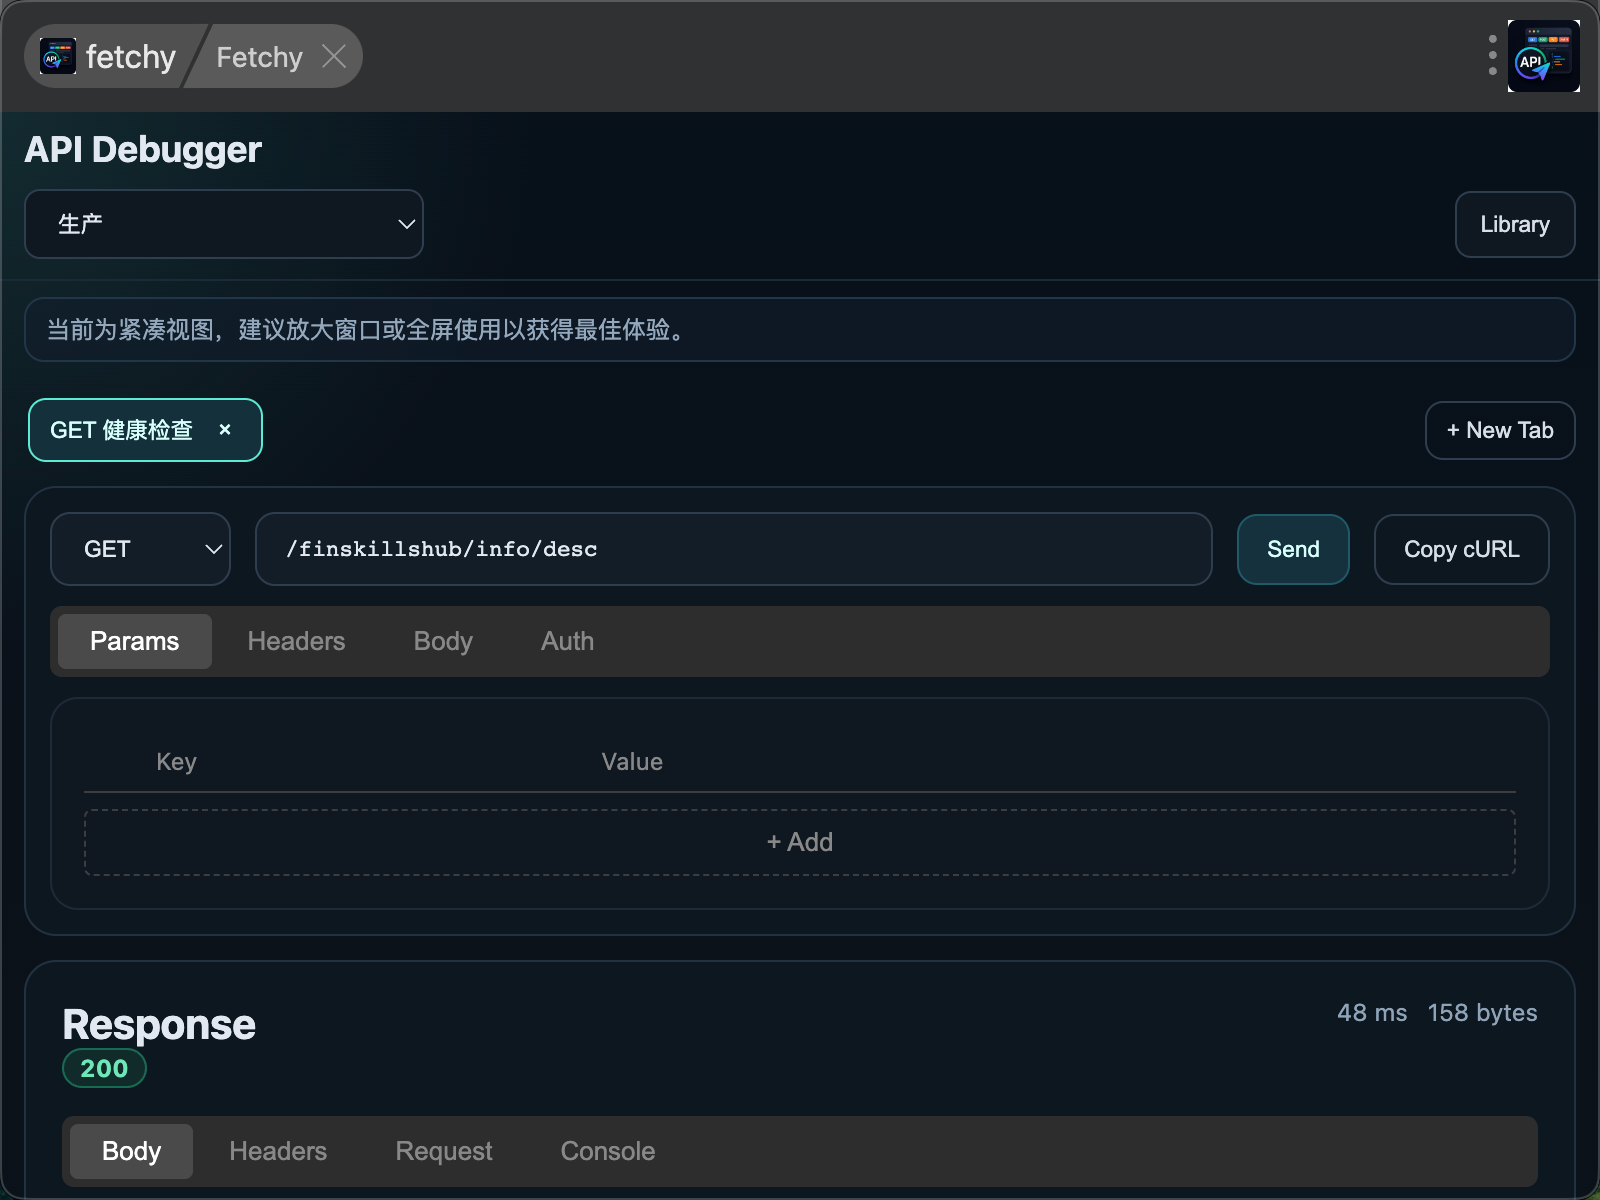Send the request
This screenshot has width=1600, height=1200.
(x=1292, y=549)
